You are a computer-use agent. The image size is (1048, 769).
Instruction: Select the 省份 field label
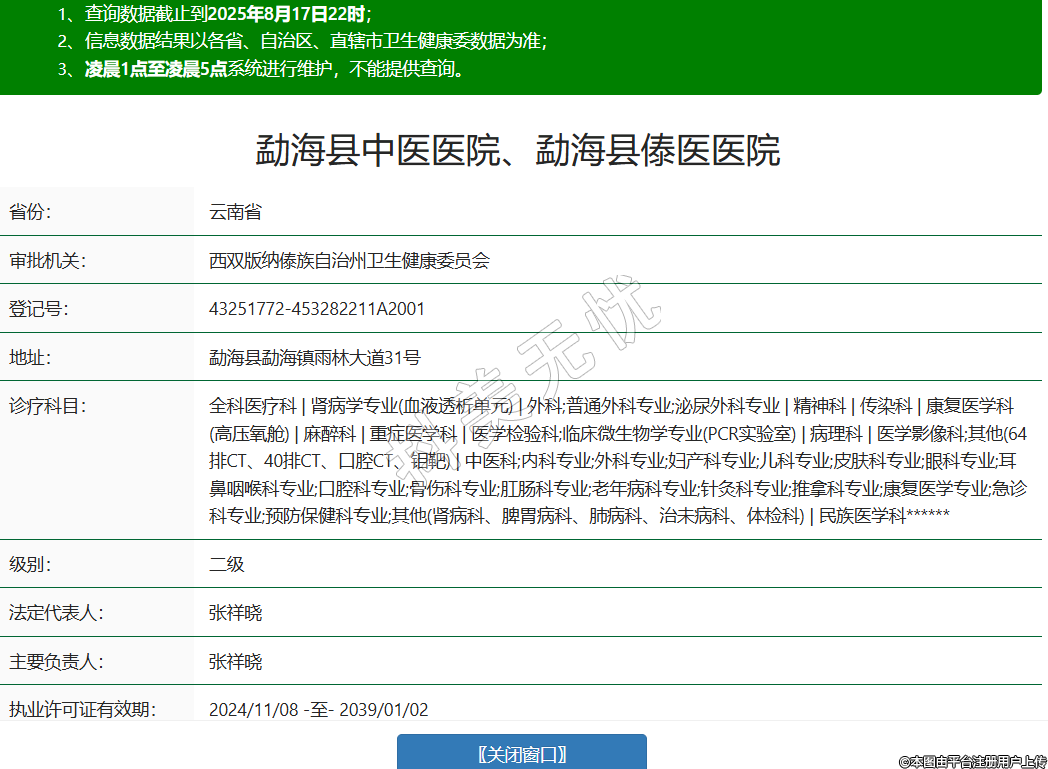30,212
